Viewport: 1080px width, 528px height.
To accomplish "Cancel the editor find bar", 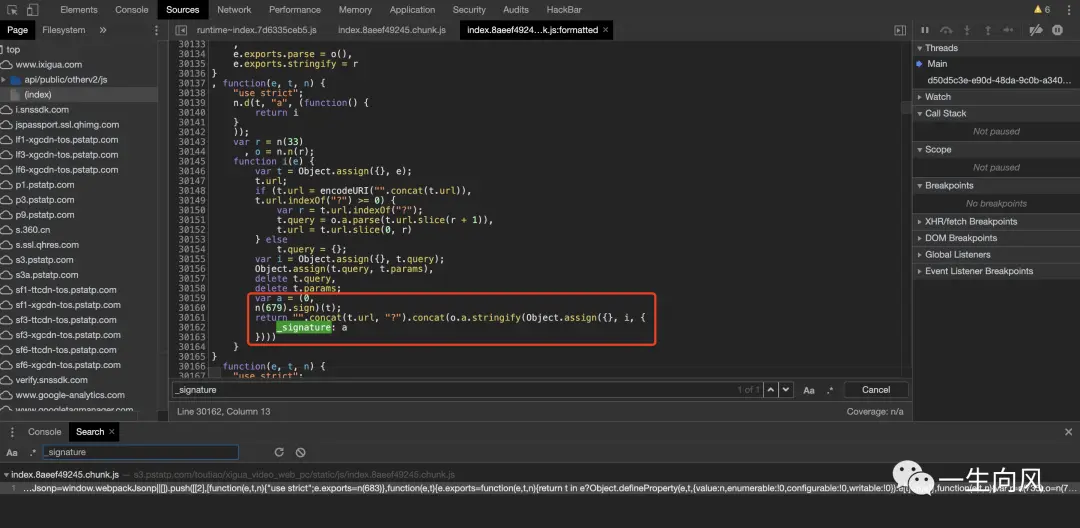I will (876, 390).
